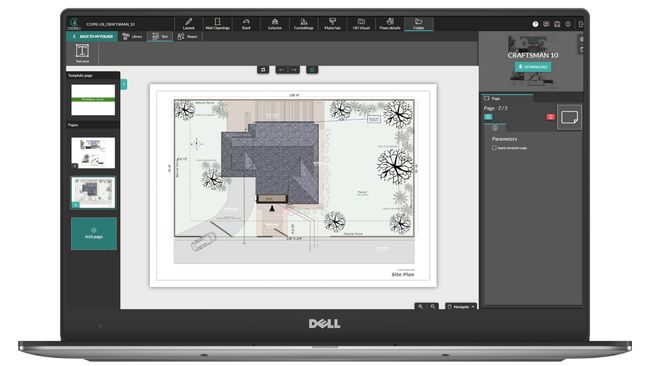Go back to my folder
Image resolution: width=650 pixels, height=366 pixels.
tap(93, 36)
